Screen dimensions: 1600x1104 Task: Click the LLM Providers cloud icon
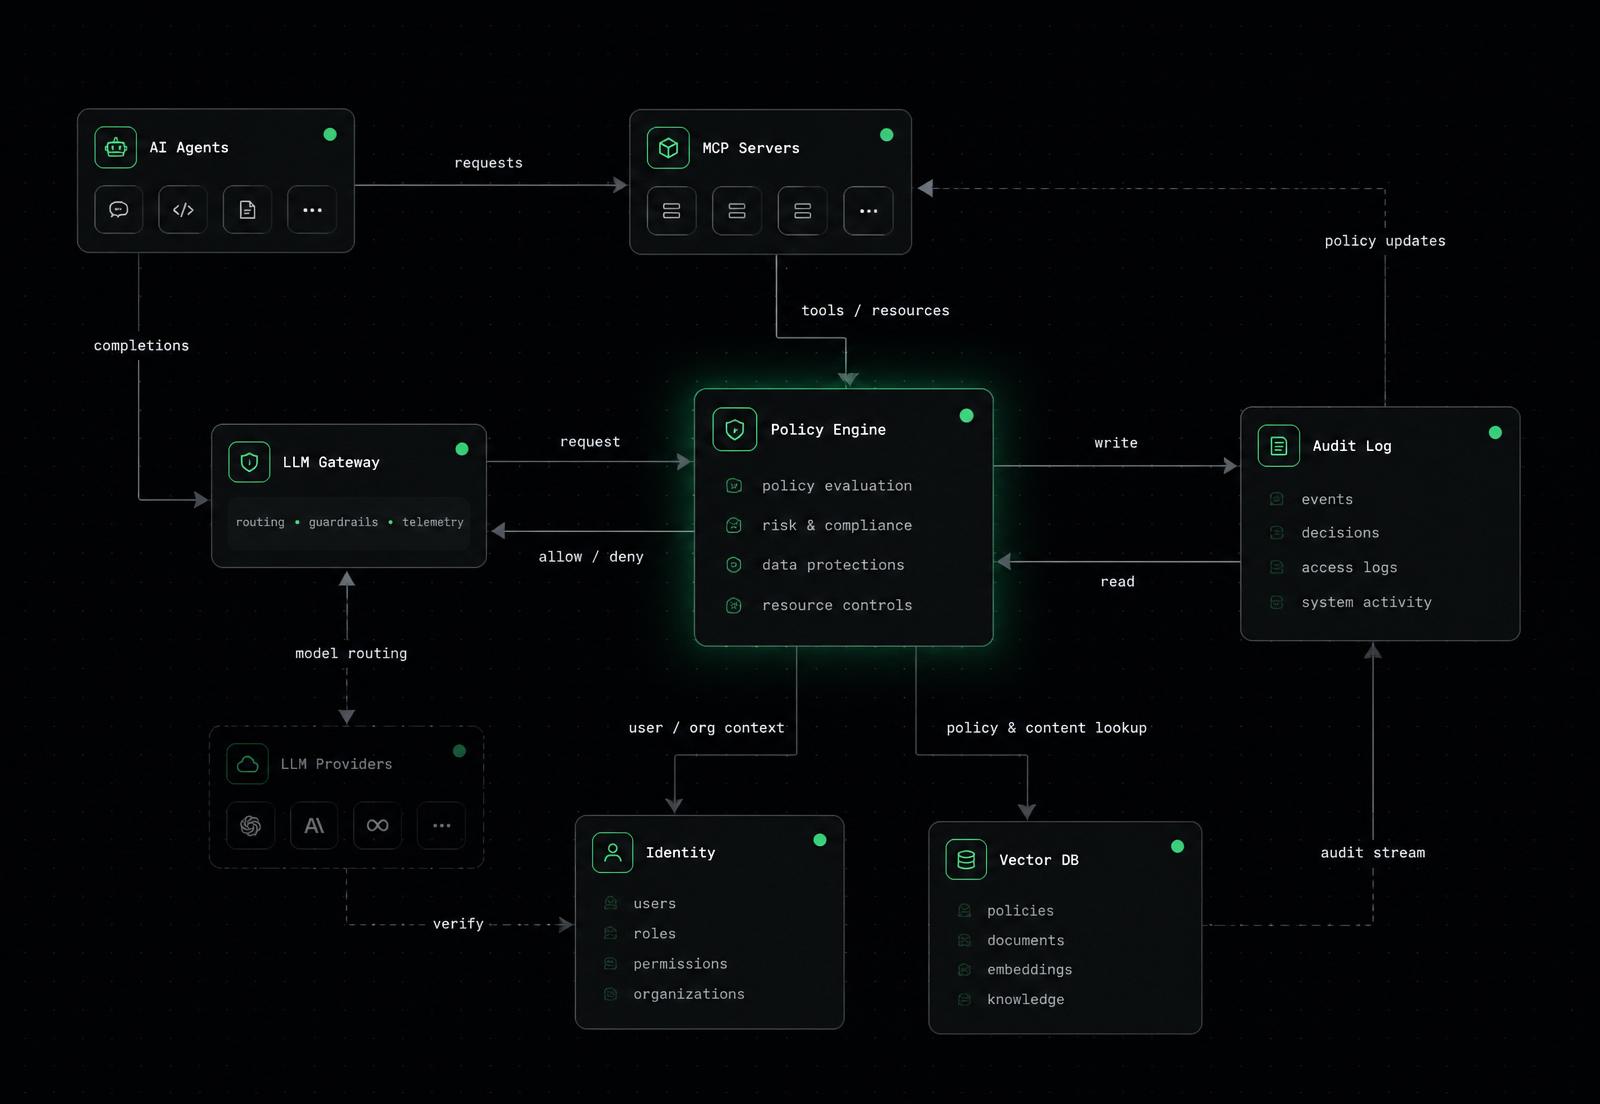pos(247,764)
